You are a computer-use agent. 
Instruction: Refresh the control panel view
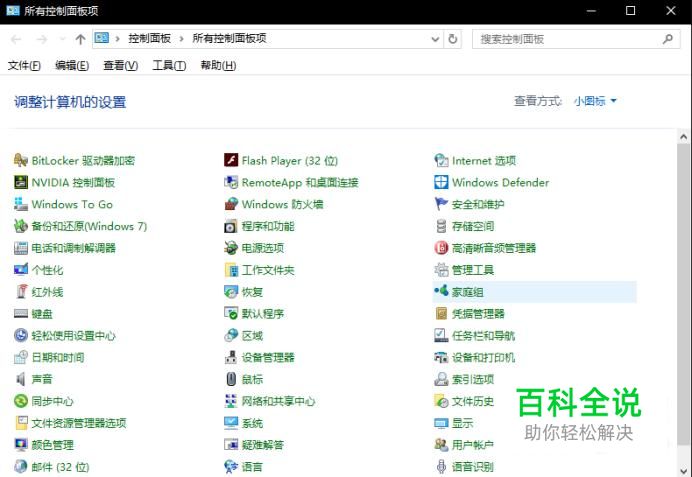coord(453,39)
